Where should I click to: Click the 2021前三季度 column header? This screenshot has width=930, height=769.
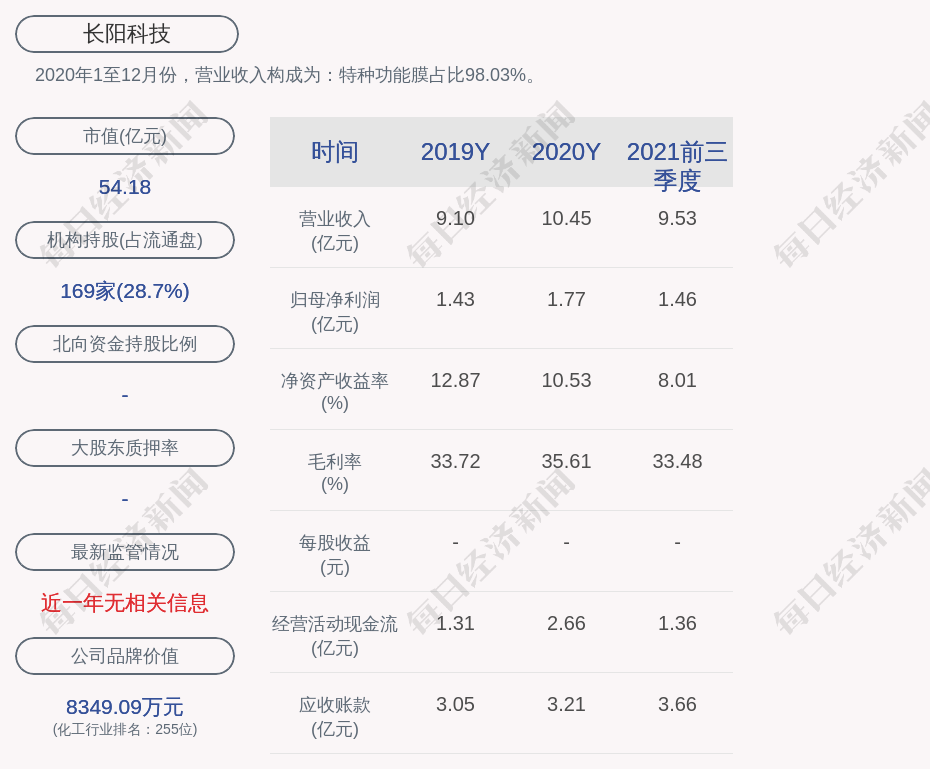677,166
